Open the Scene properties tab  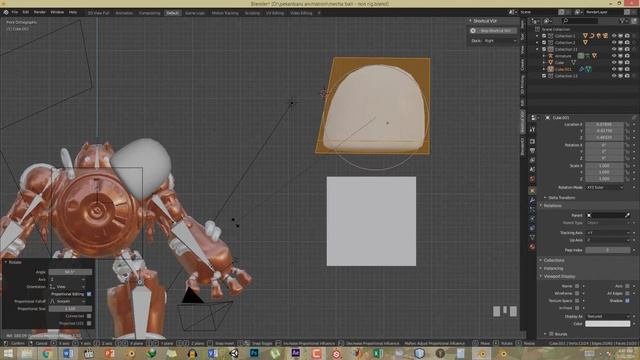(532, 169)
